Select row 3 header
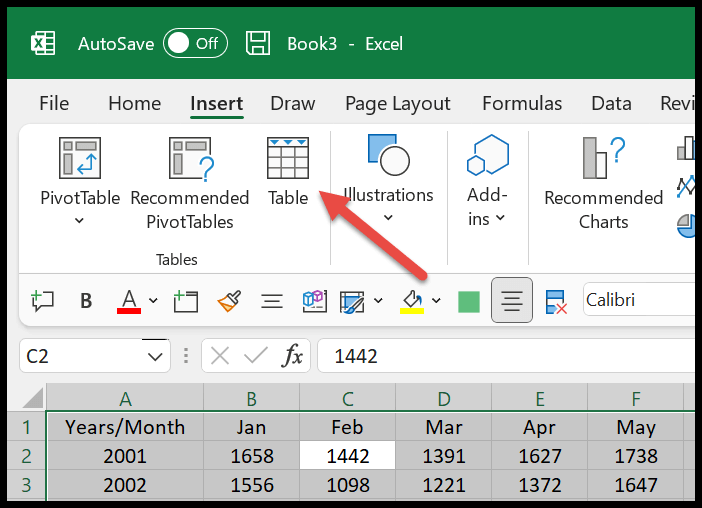Image resolution: width=702 pixels, height=508 pixels. click(26, 485)
